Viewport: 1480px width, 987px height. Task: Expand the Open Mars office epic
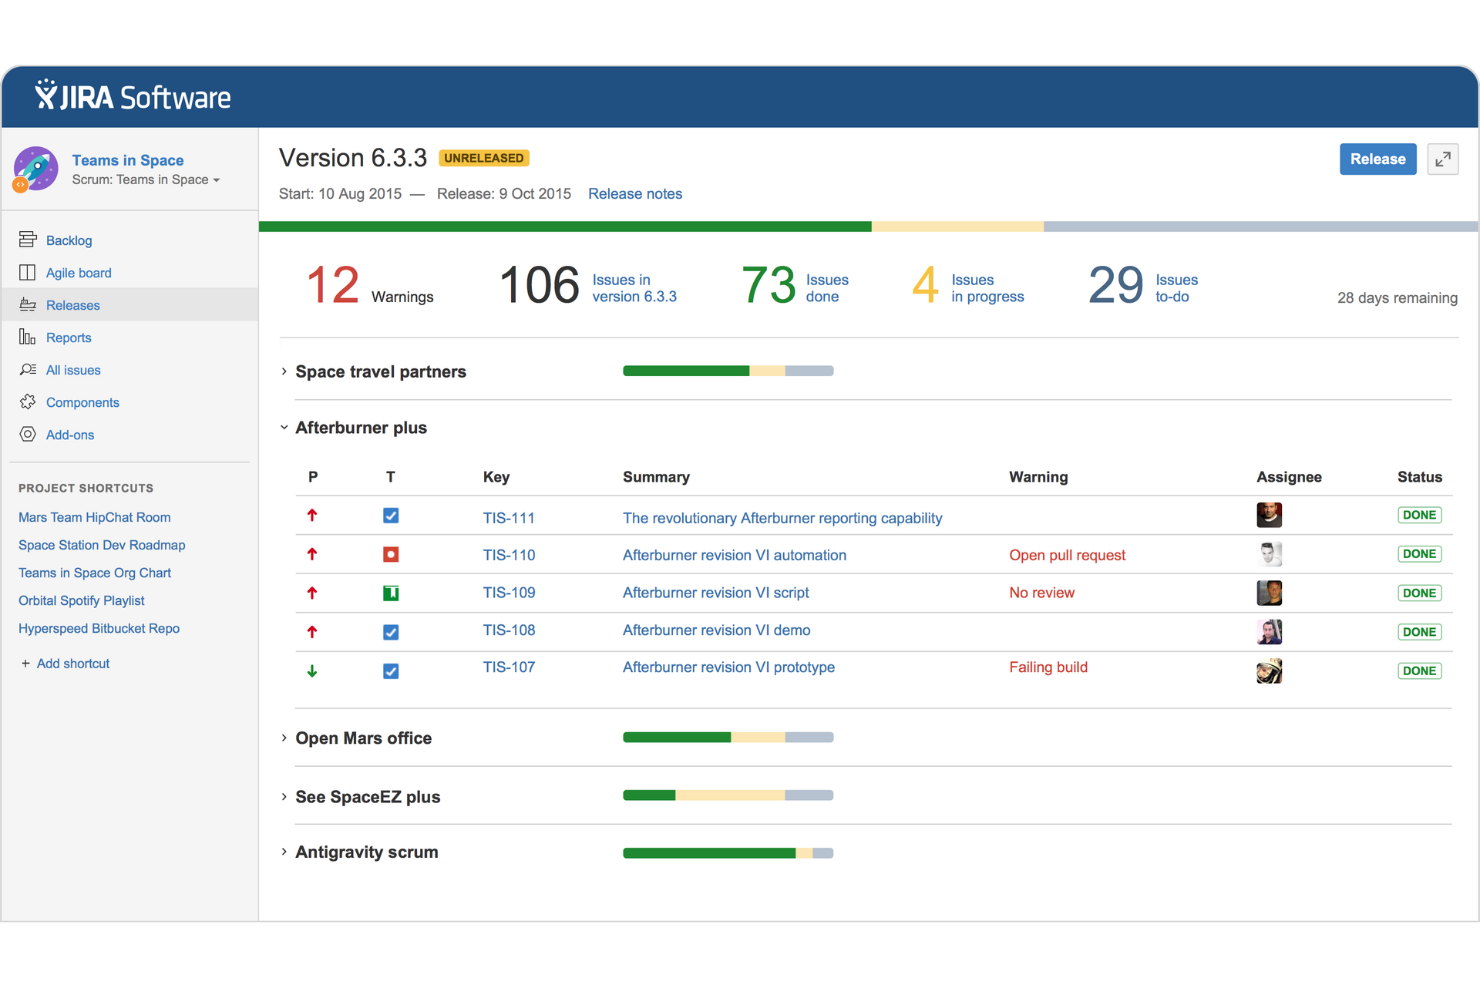(x=284, y=738)
